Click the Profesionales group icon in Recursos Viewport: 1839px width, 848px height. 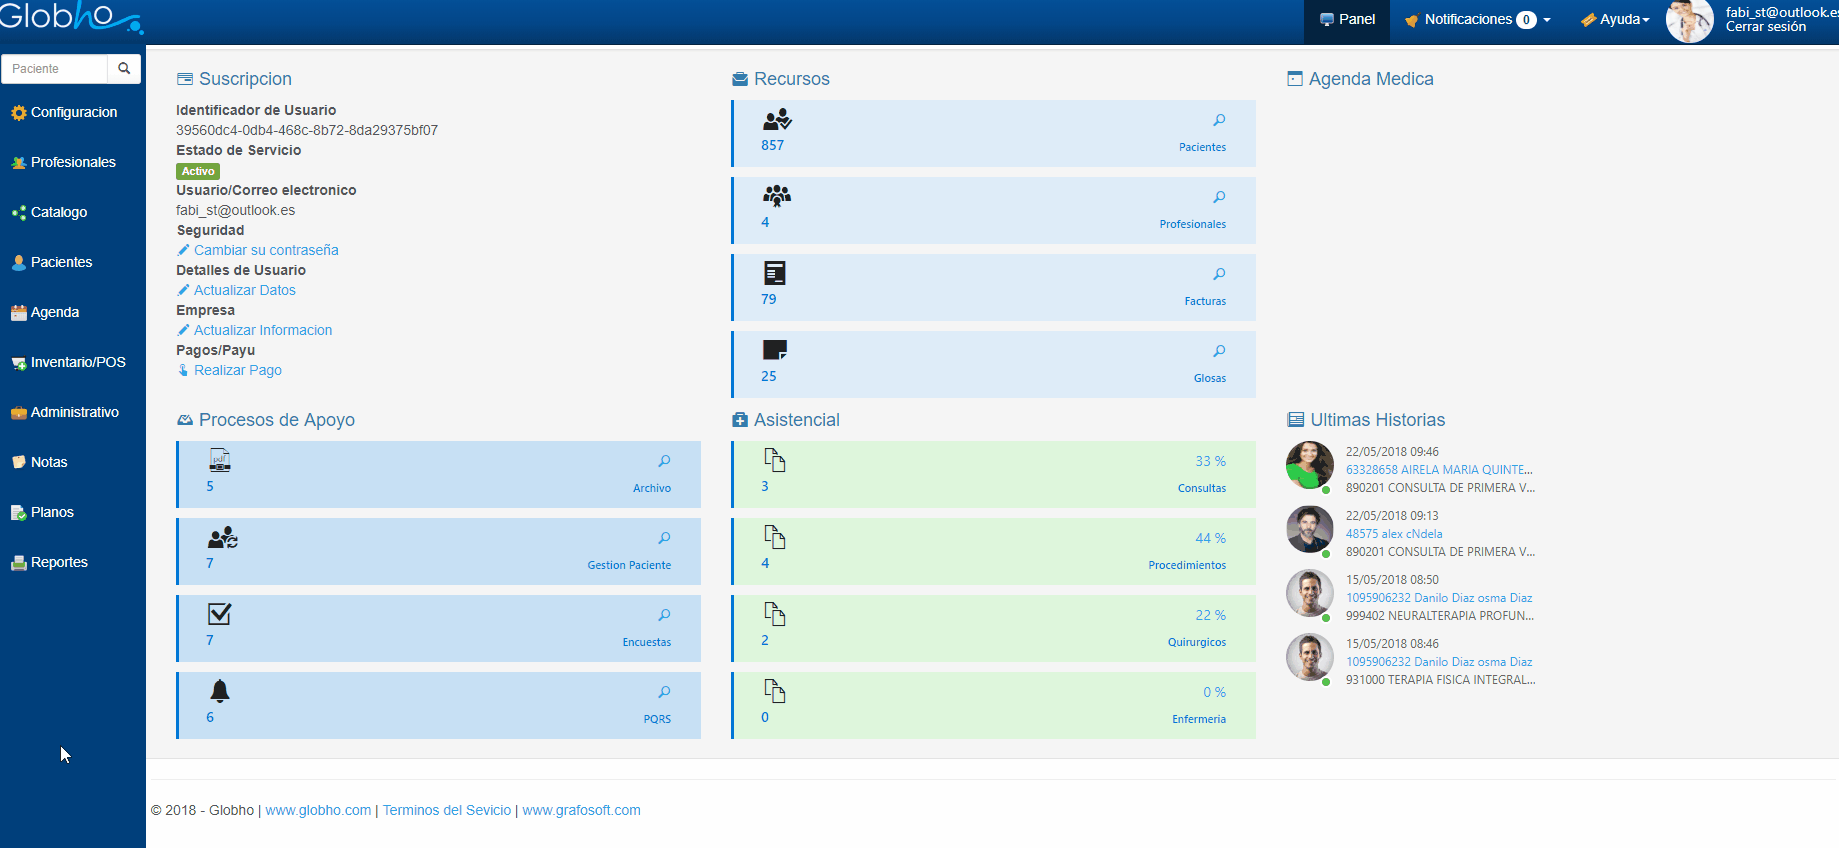(x=776, y=196)
